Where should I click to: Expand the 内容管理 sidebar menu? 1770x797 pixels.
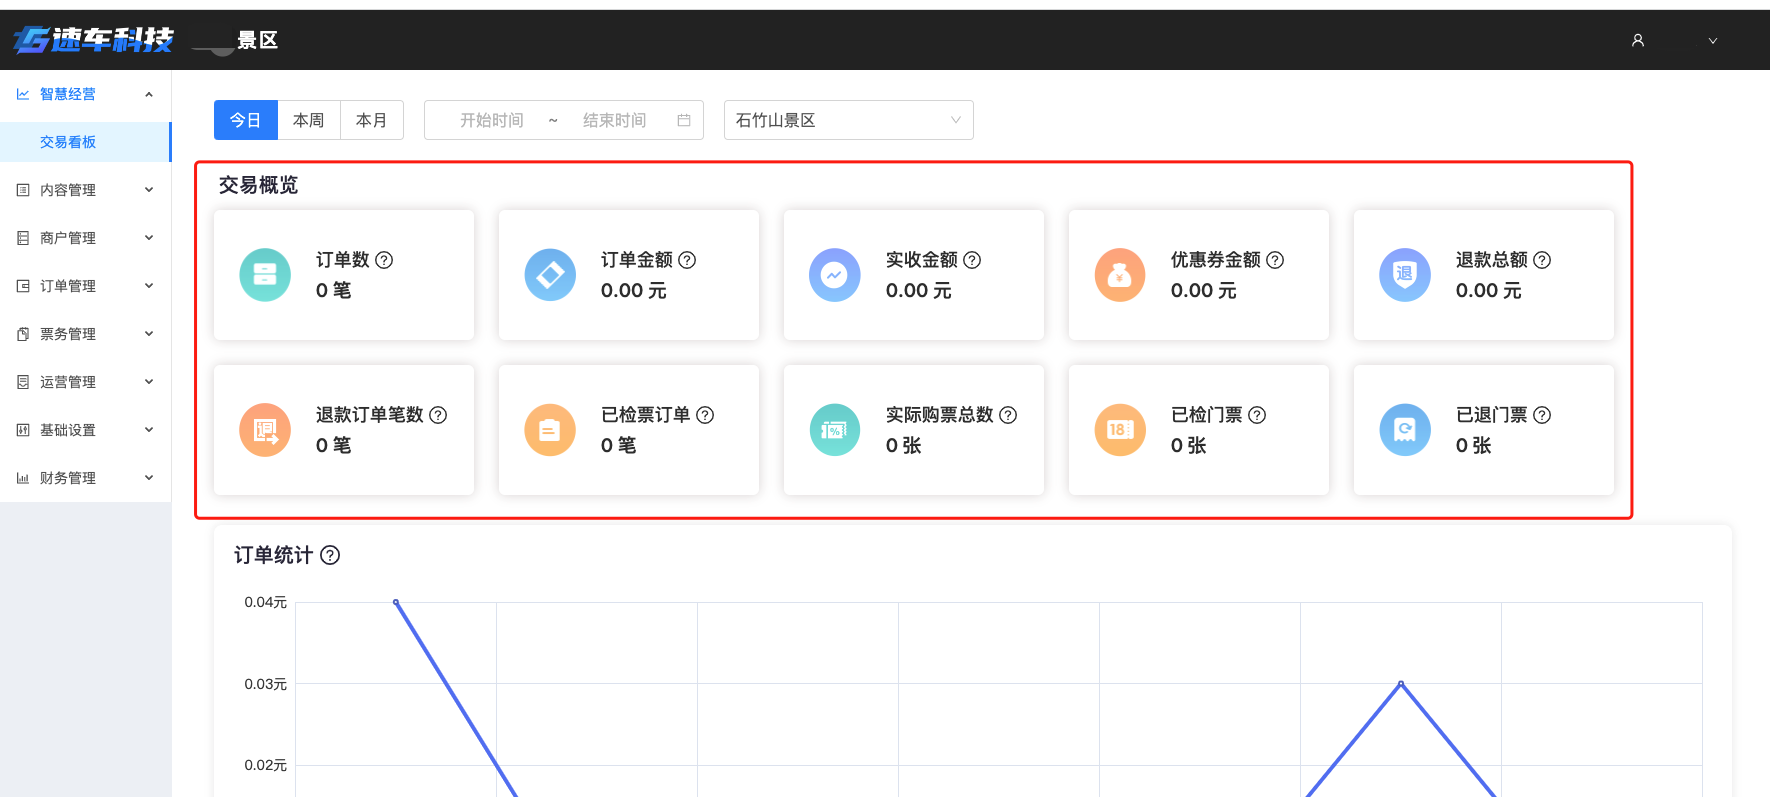coord(149,190)
